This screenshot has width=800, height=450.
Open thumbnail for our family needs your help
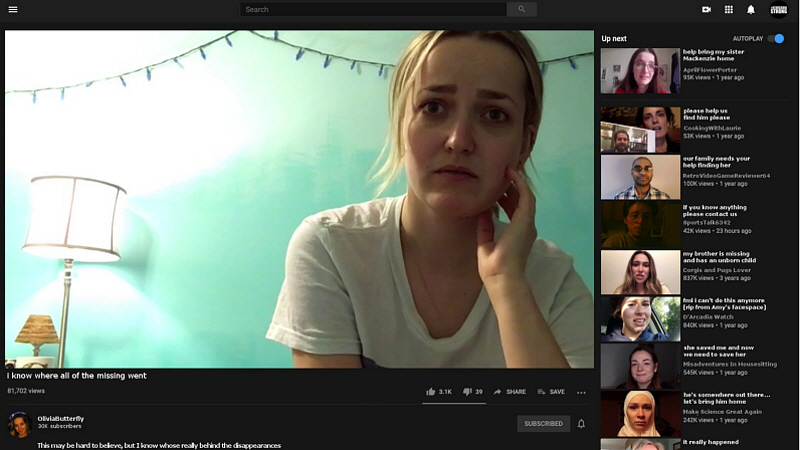(640, 177)
